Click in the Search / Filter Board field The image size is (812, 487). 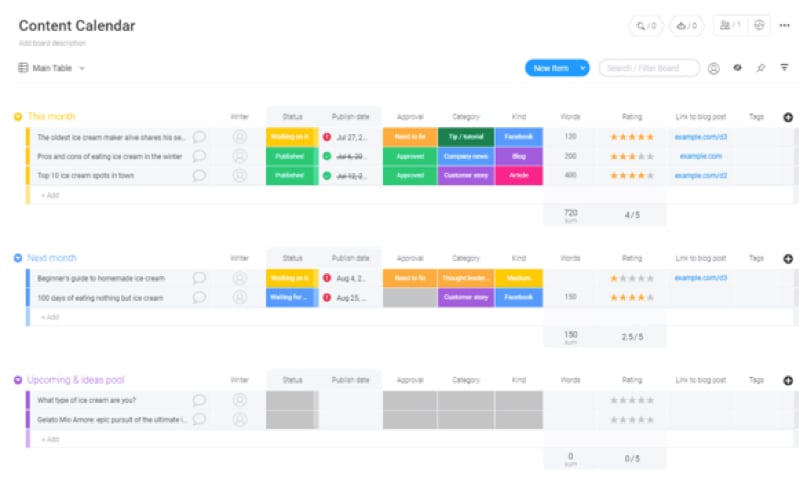[649, 68]
